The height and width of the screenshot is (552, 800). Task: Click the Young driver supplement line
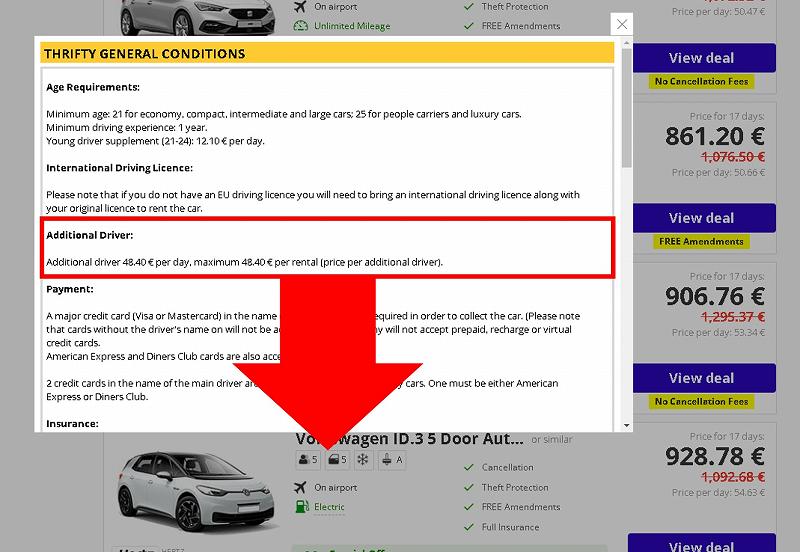tap(155, 141)
